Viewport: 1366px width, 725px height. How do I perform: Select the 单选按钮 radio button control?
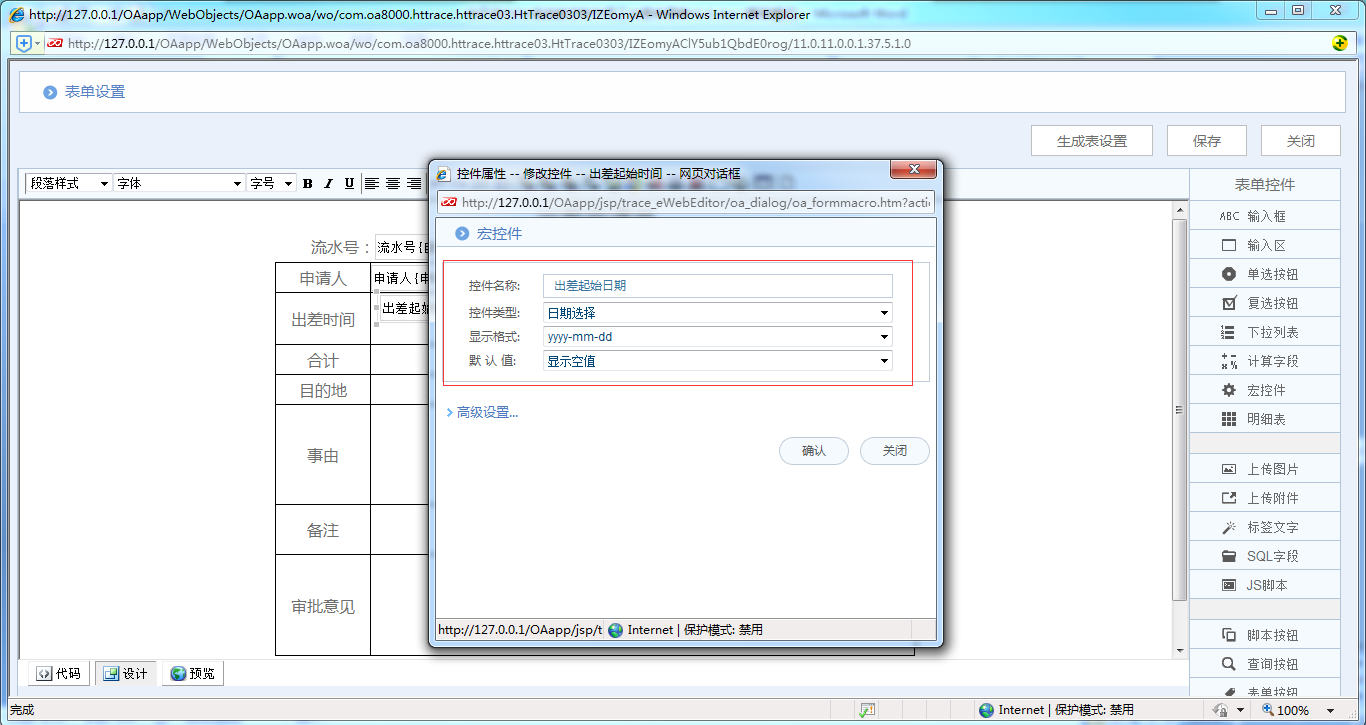point(1229,274)
